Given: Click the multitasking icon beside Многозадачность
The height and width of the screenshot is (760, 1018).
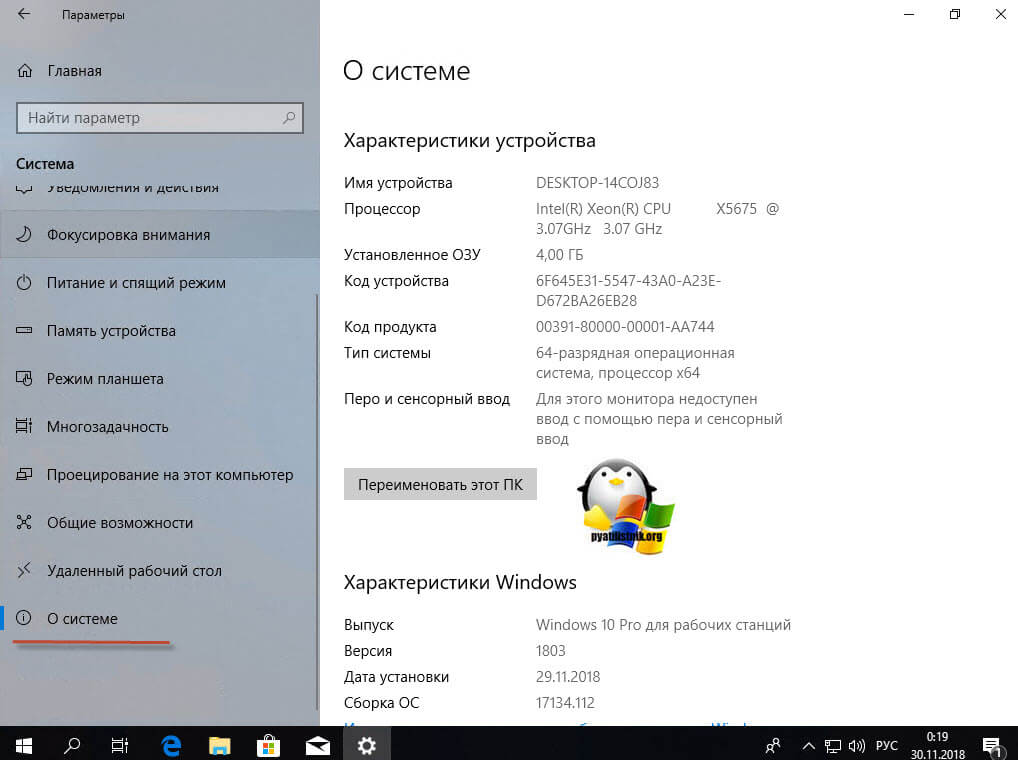Looking at the screenshot, I should (x=24, y=426).
